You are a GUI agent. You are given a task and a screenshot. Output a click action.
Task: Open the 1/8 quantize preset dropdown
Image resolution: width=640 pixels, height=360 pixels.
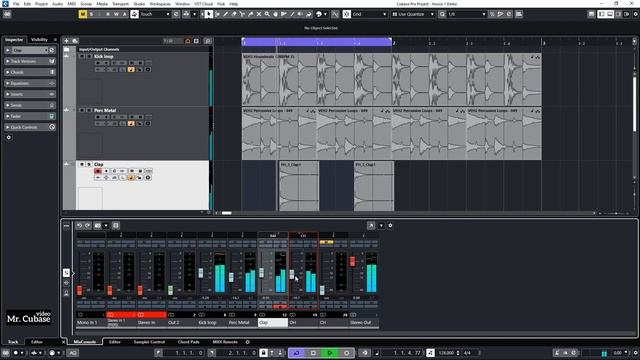[x=467, y=14]
